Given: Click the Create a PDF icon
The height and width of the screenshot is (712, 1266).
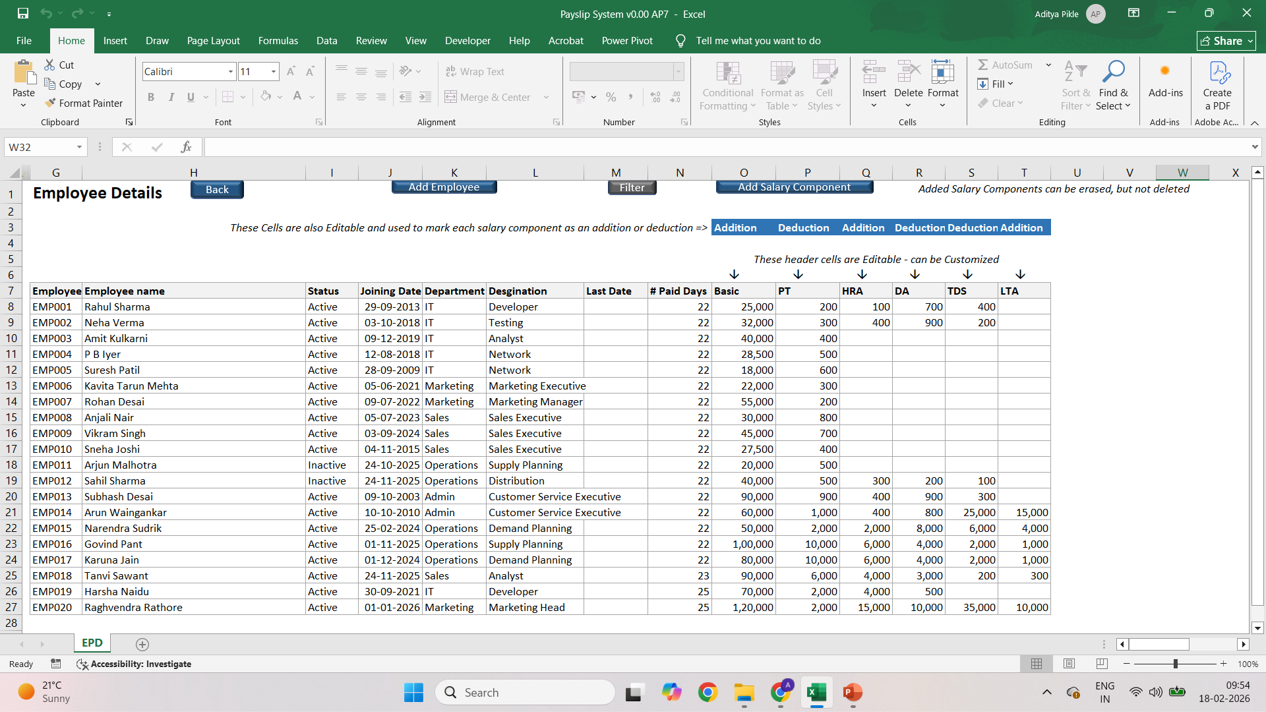Looking at the screenshot, I should [x=1218, y=74].
